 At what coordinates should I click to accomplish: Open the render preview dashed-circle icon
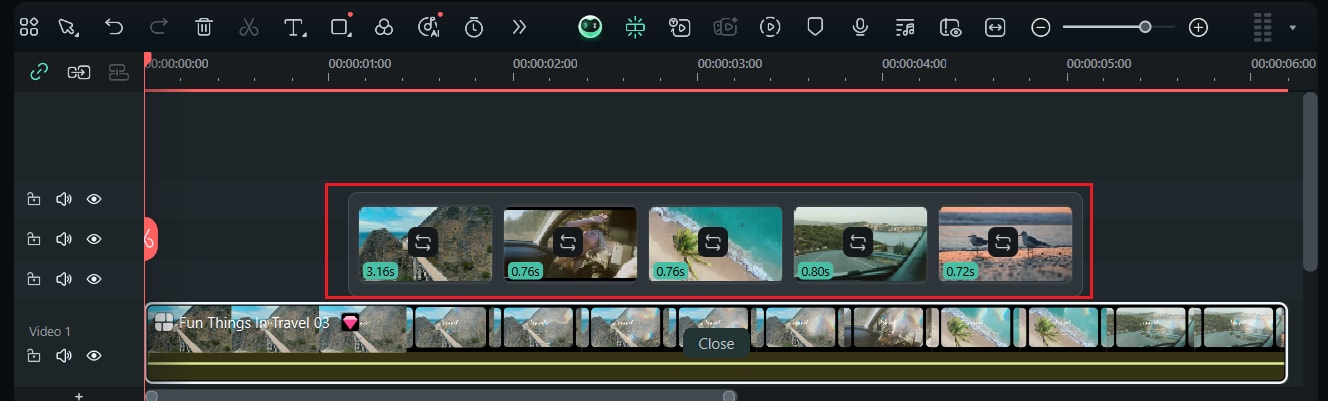pos(770,28)
